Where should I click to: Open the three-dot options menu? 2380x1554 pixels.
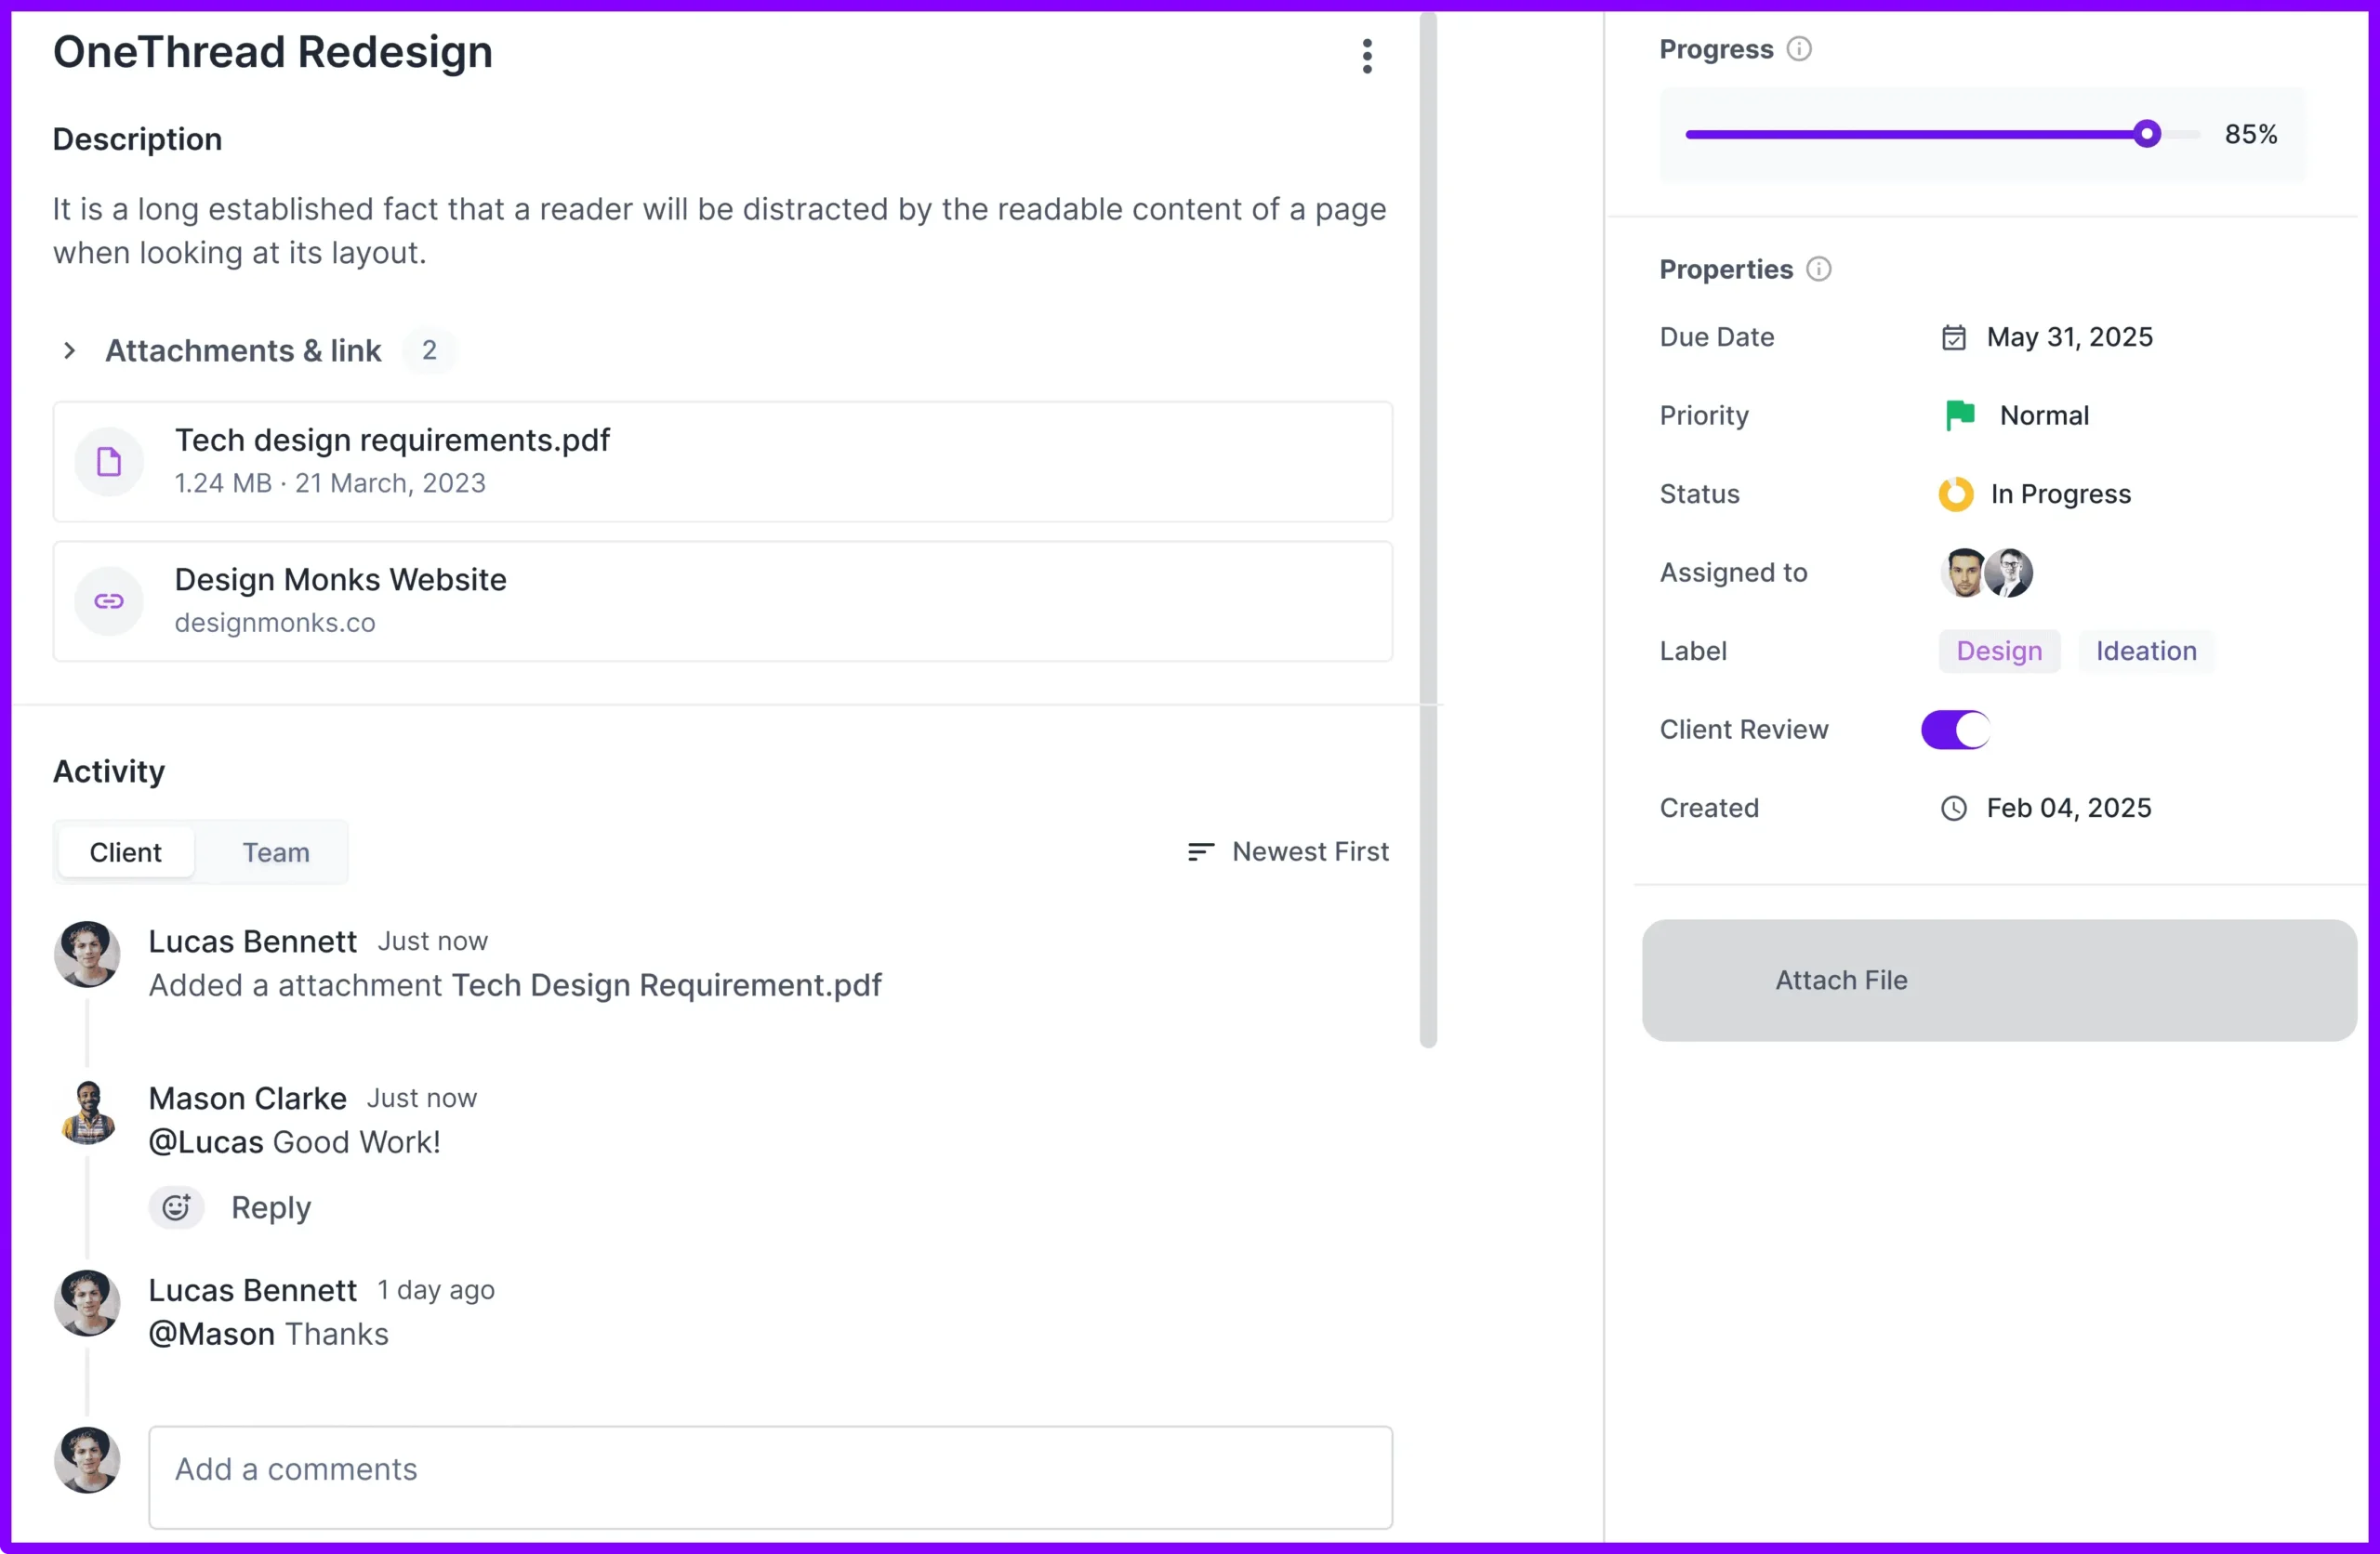1367,57
